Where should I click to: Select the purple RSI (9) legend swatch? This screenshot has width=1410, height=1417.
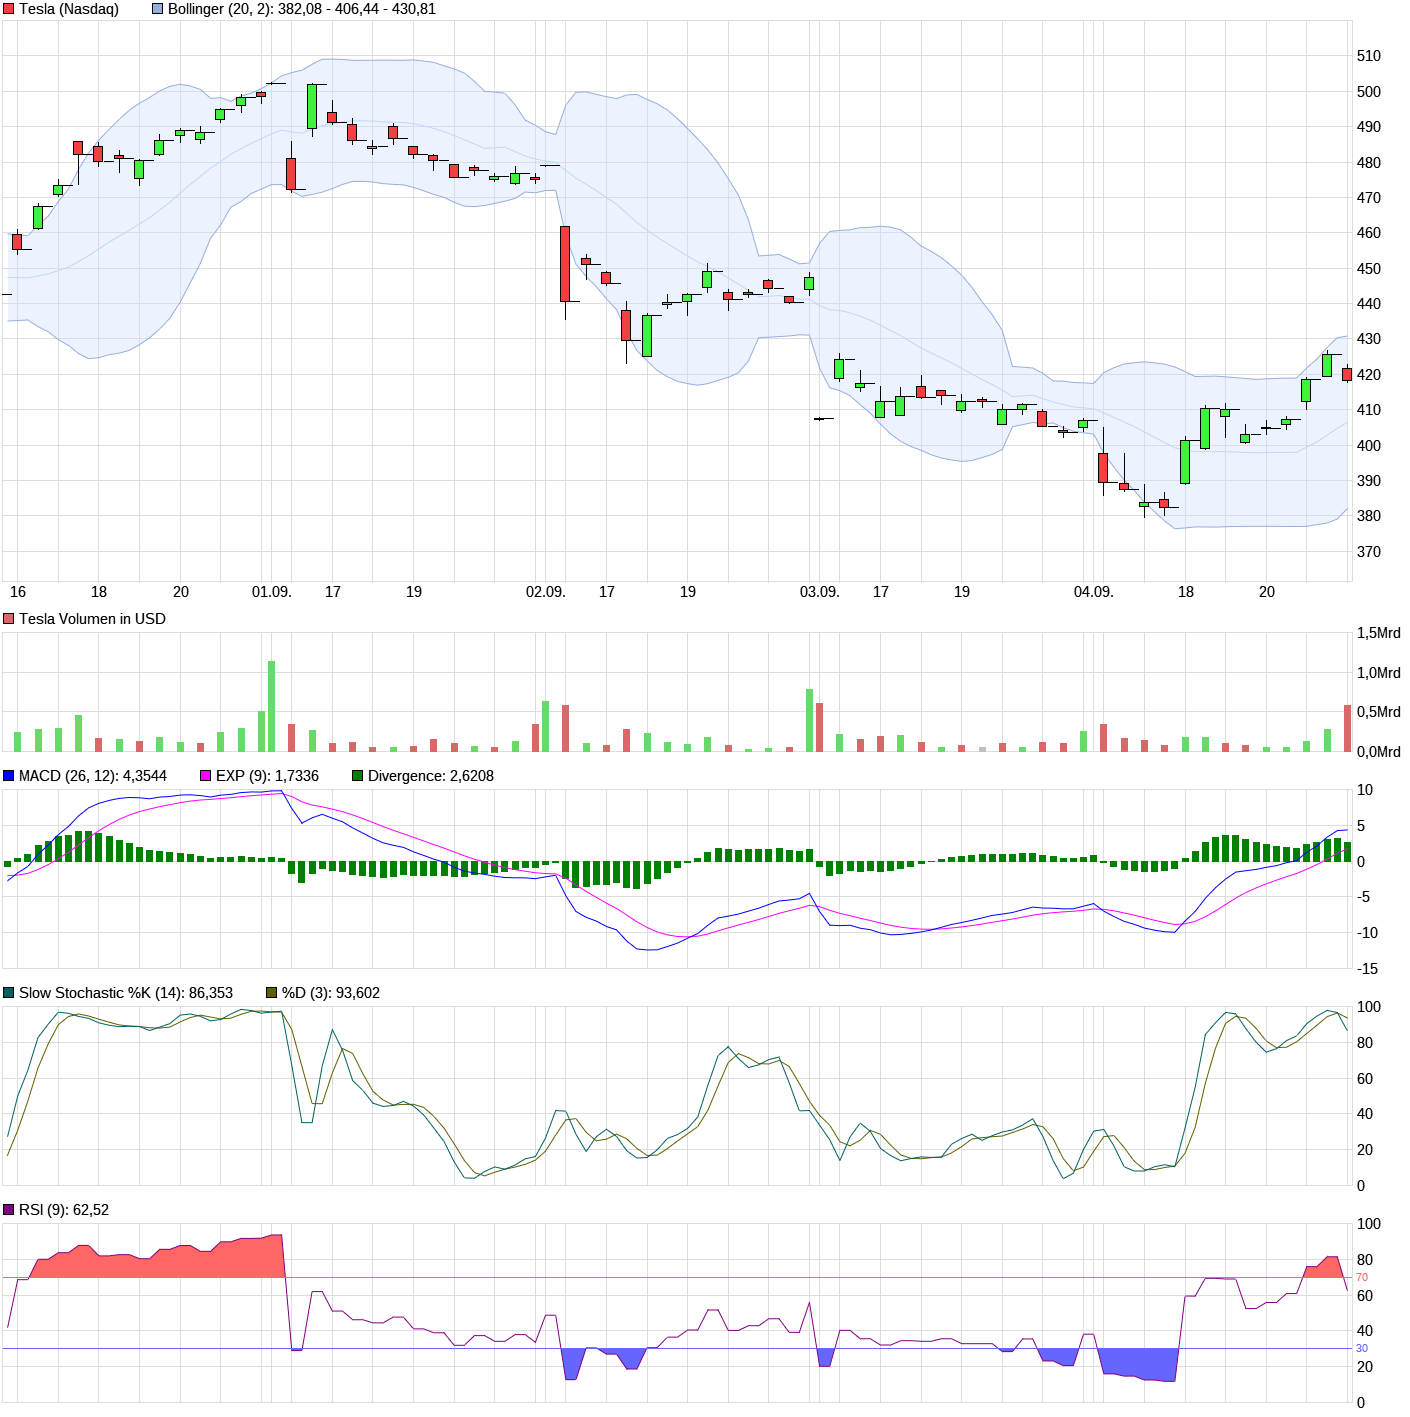point(9,1210)
